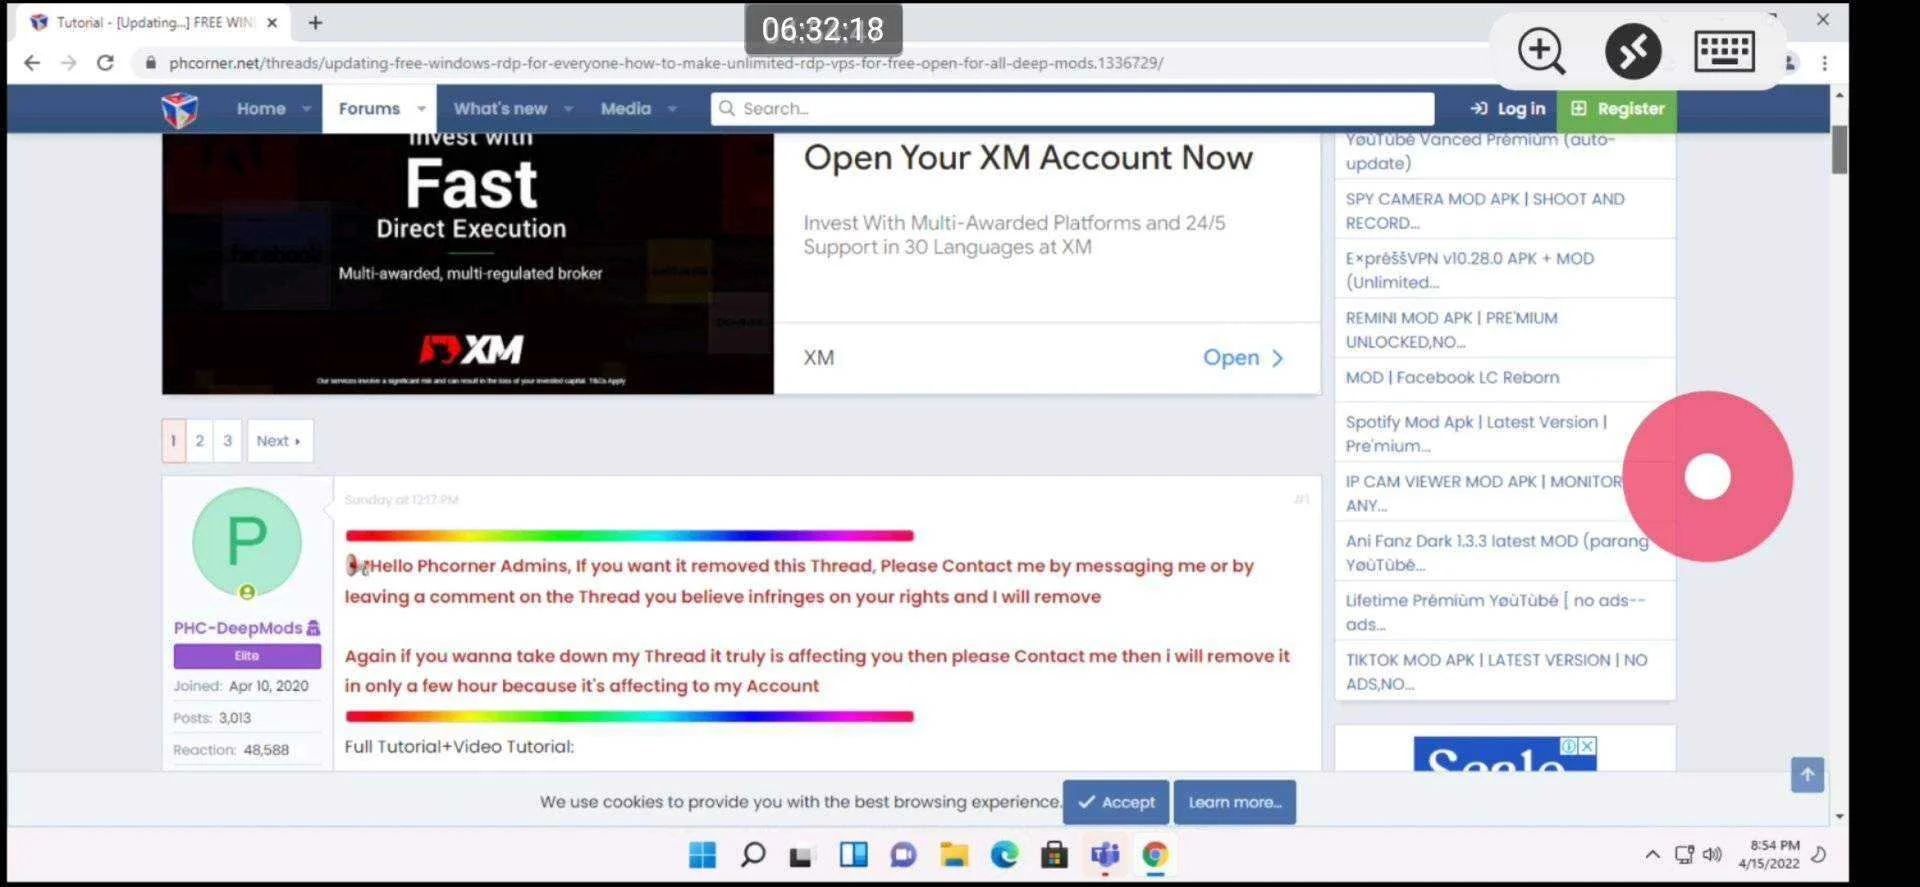
Task: Open TIKTOK MOD APK thread link
Action: (1496, 672)
